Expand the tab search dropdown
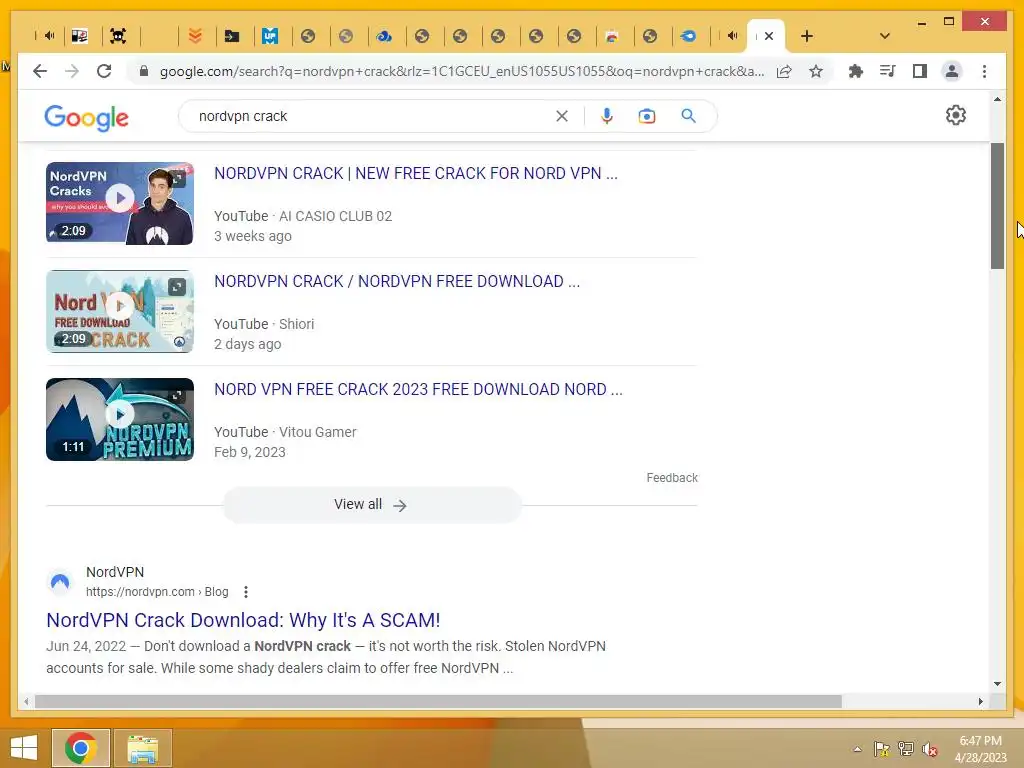 pos(884,36)
